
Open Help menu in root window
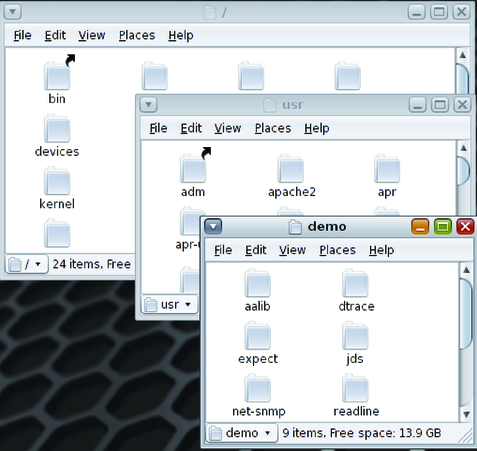181,35
